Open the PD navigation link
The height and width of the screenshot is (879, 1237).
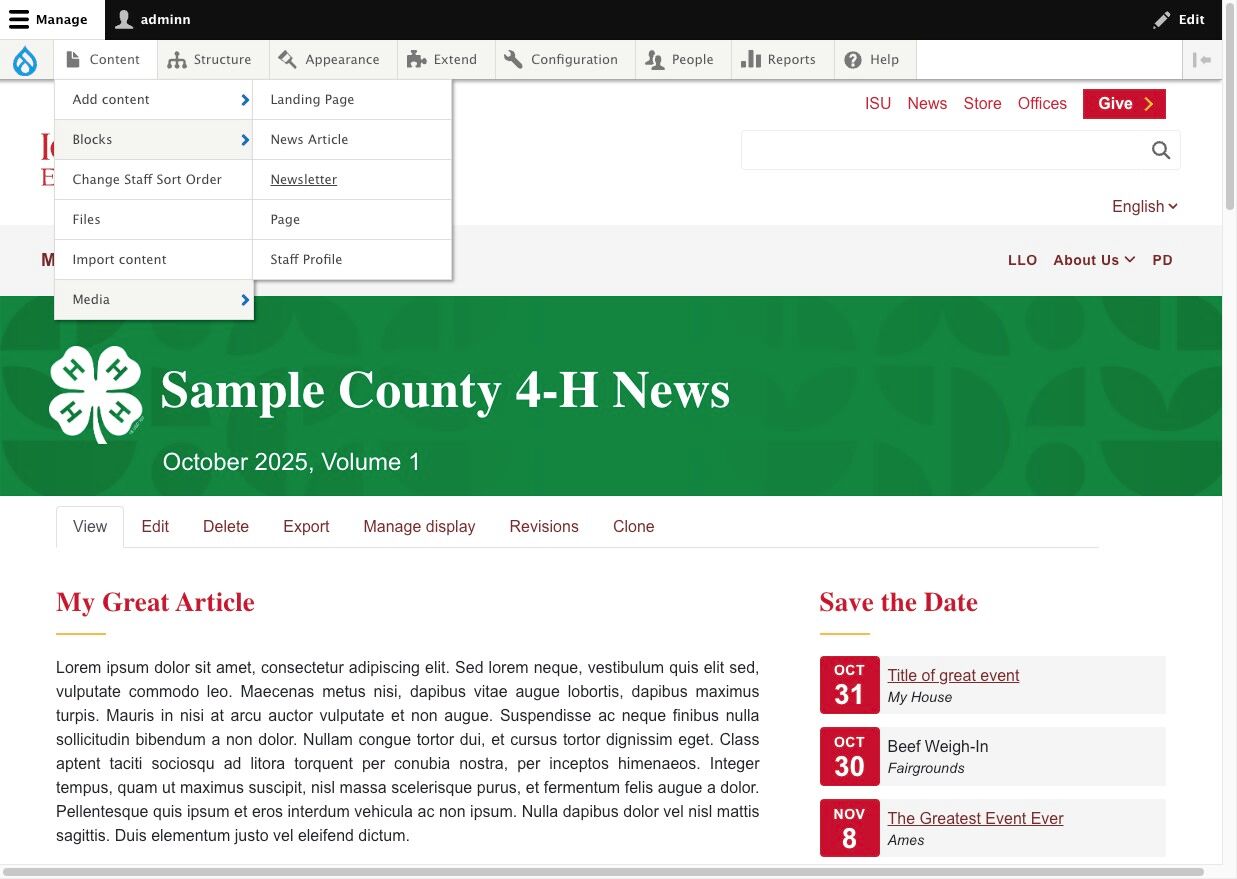pyautogui.click(x=1162, y=260)
